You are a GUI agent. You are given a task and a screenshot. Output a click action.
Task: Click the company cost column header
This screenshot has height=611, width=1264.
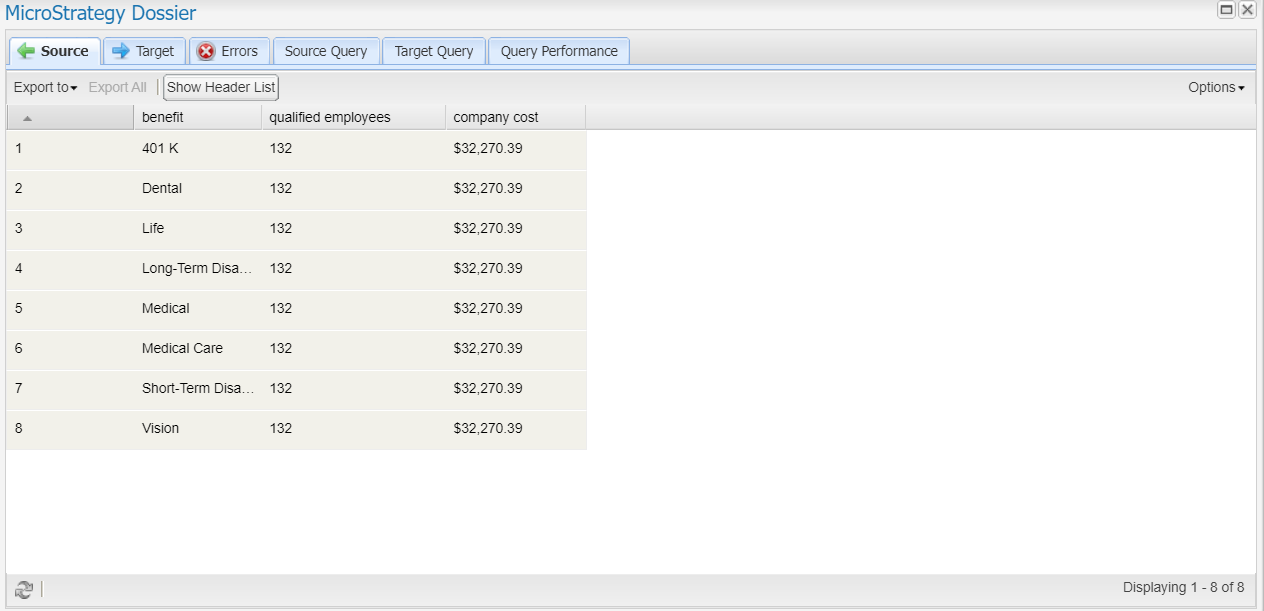point(496,118)
